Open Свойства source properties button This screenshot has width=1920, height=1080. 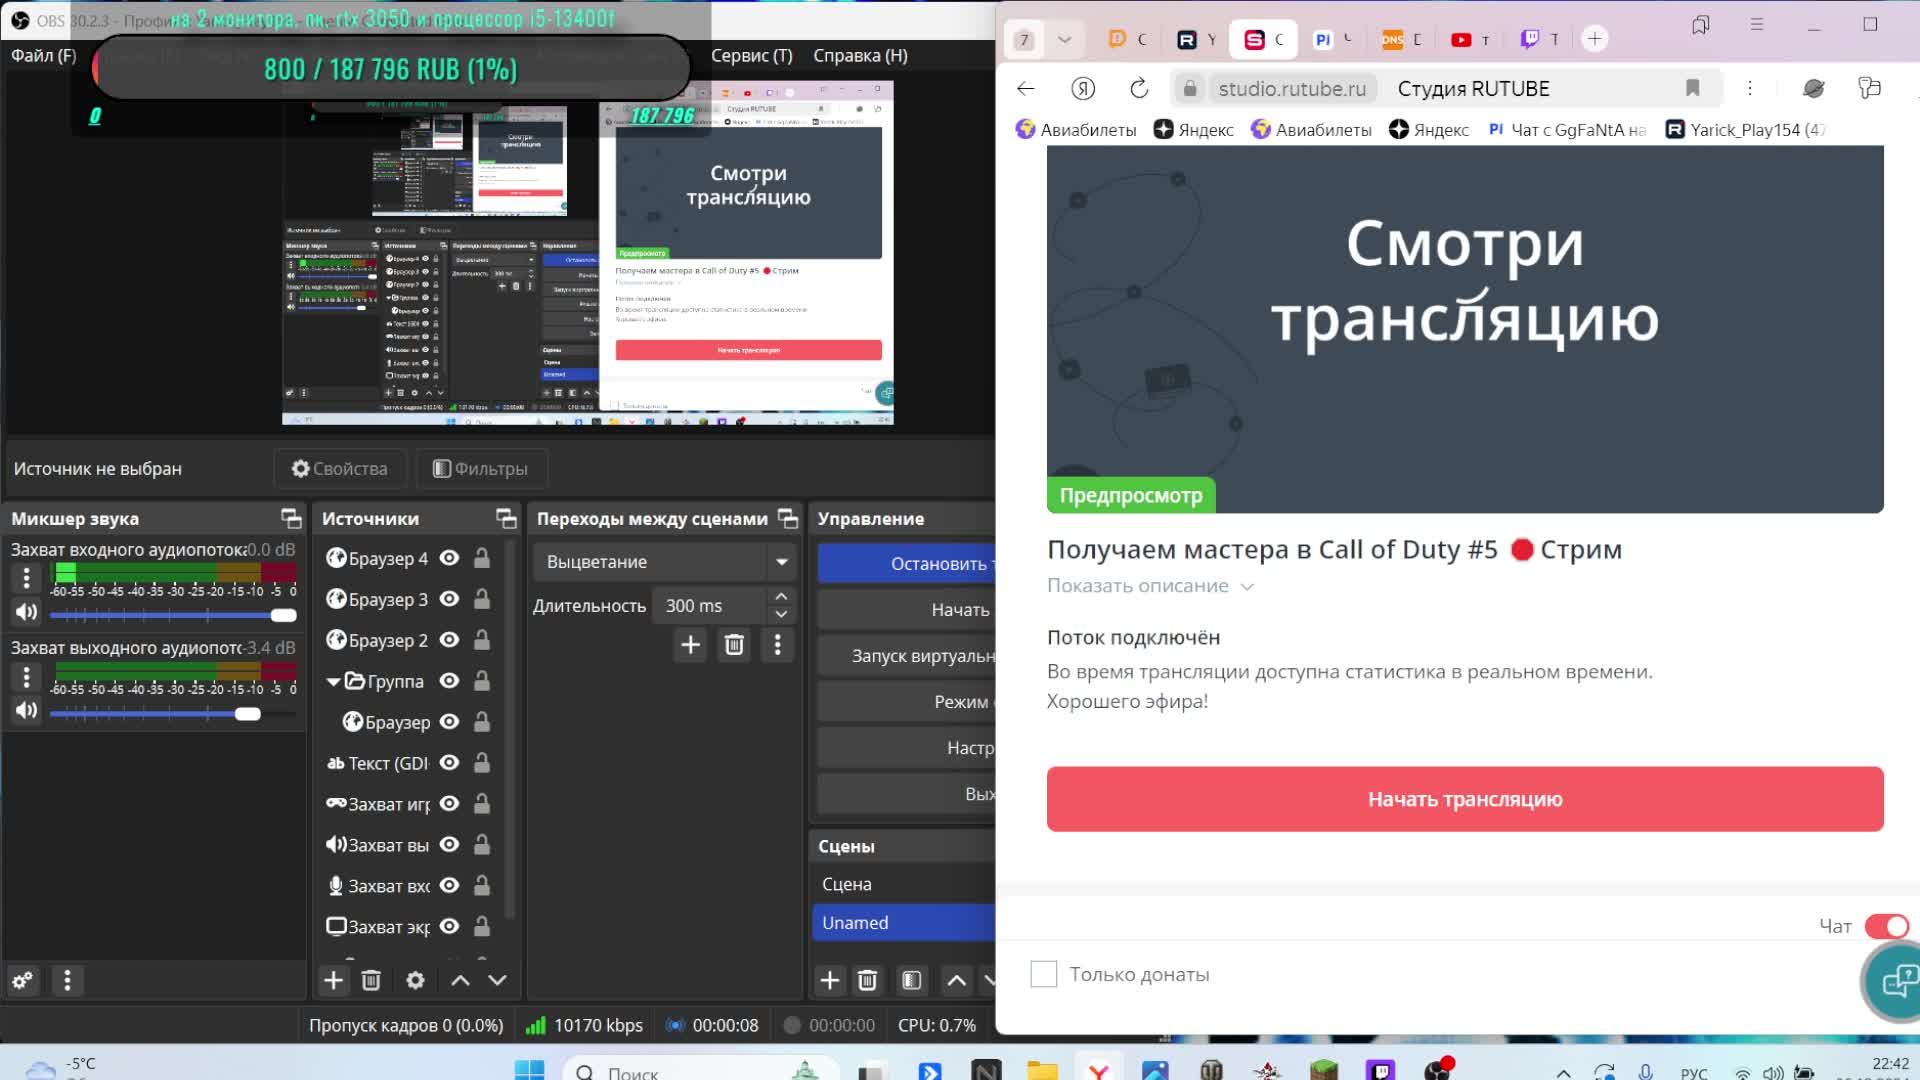click(x=340, y=469)
